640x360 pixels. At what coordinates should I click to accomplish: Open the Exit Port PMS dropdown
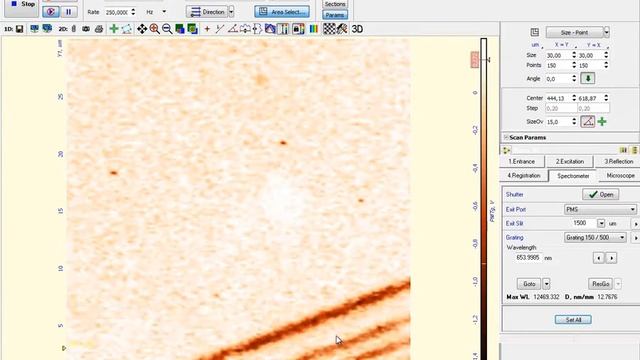click(600, 209)
